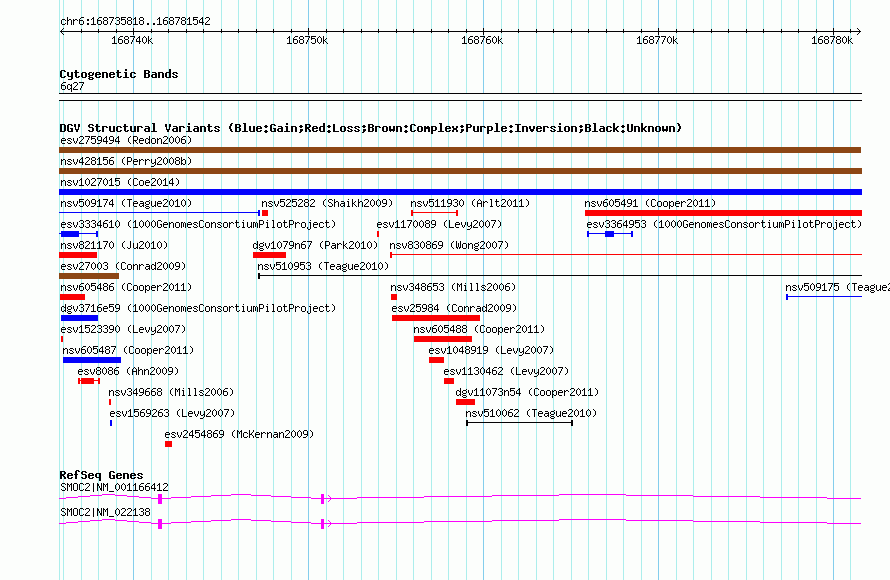Select nsv511930 (Arlt2011) variant label
This screenshot has height=580, width=890.
470,203
